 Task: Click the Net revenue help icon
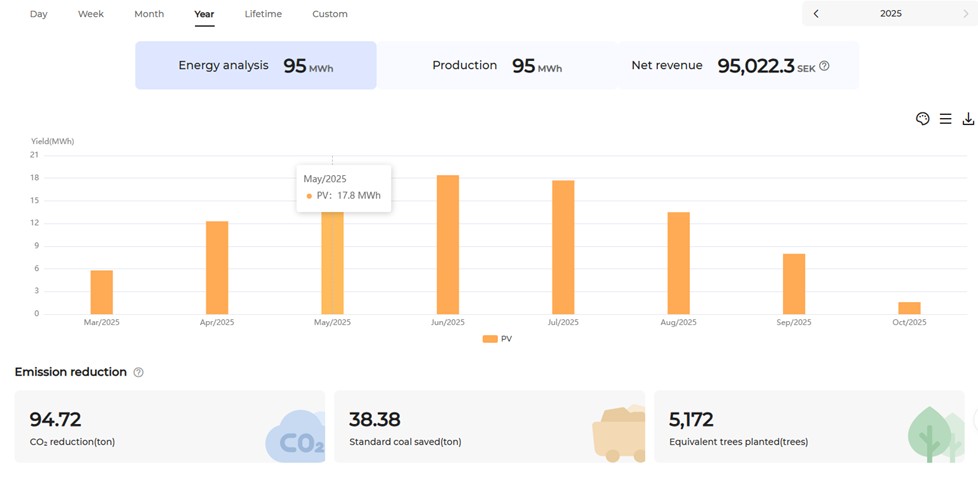click(824, 66)
